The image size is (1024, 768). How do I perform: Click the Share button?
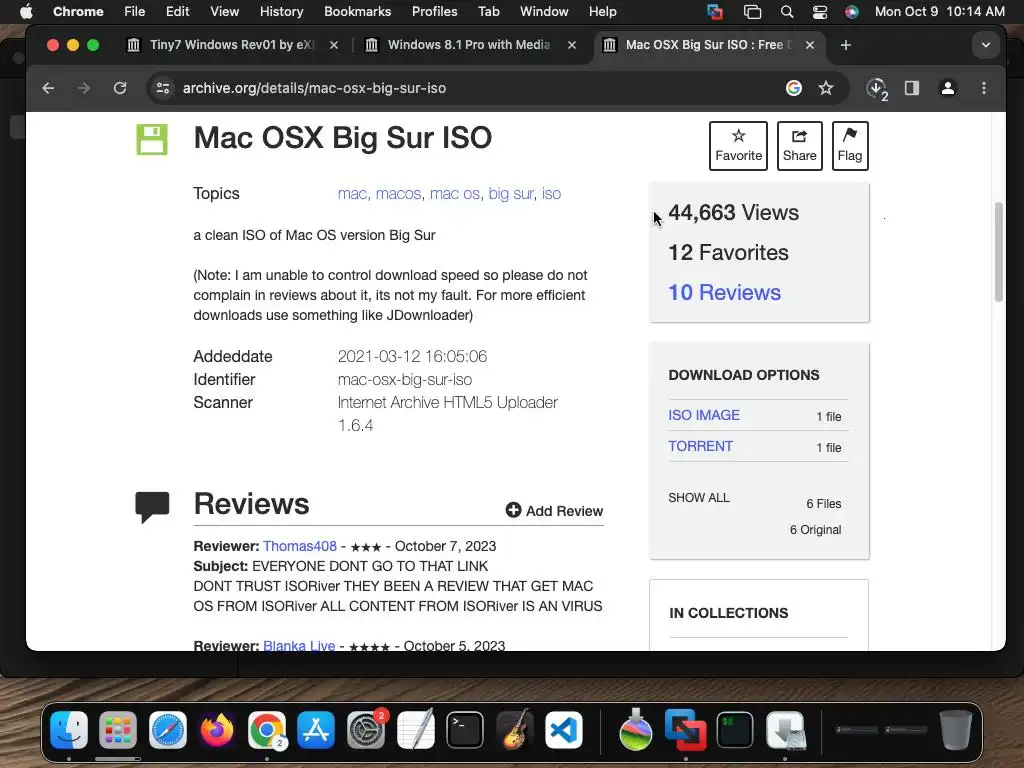coord(799,146)
